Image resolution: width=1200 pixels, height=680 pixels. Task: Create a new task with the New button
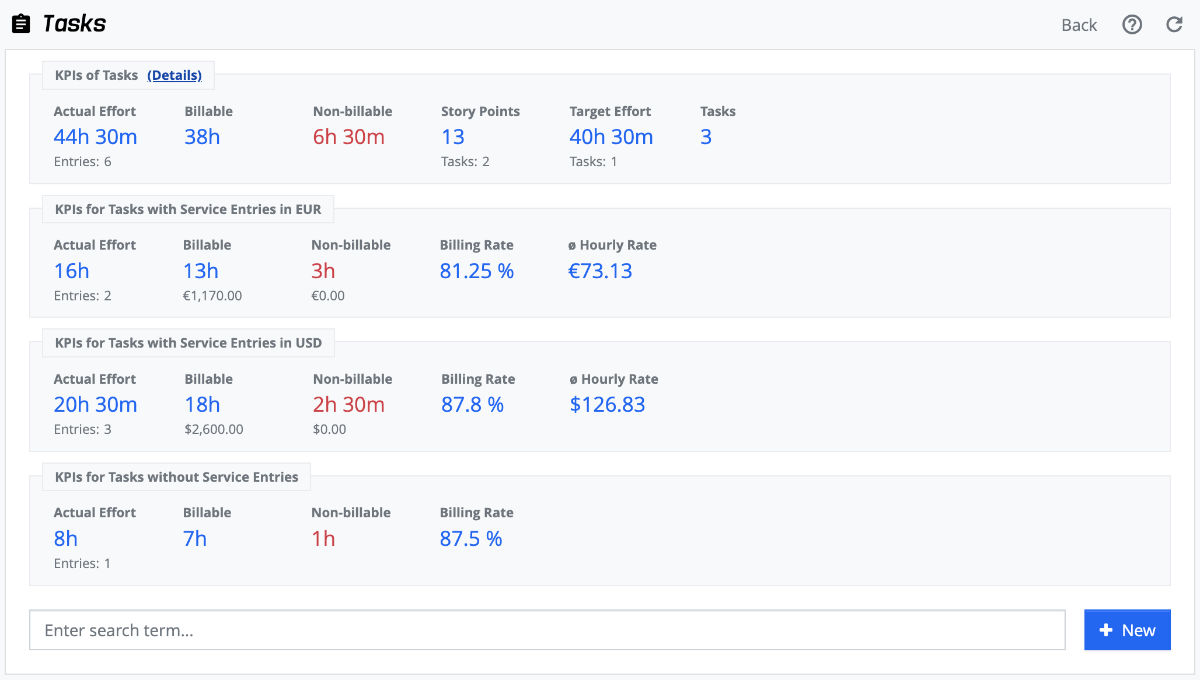tap(1127, 630)
